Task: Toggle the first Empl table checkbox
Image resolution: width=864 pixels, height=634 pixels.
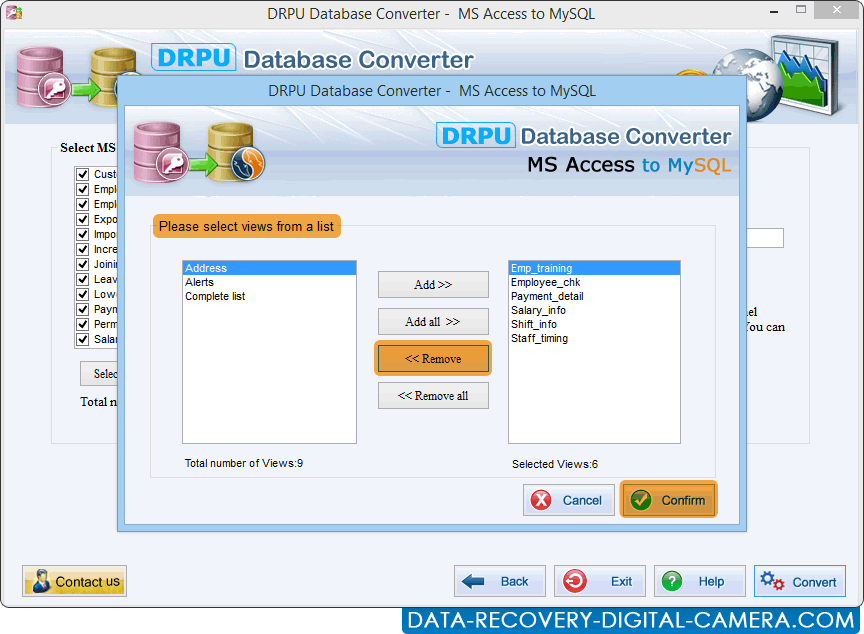Action: (83, 189)
